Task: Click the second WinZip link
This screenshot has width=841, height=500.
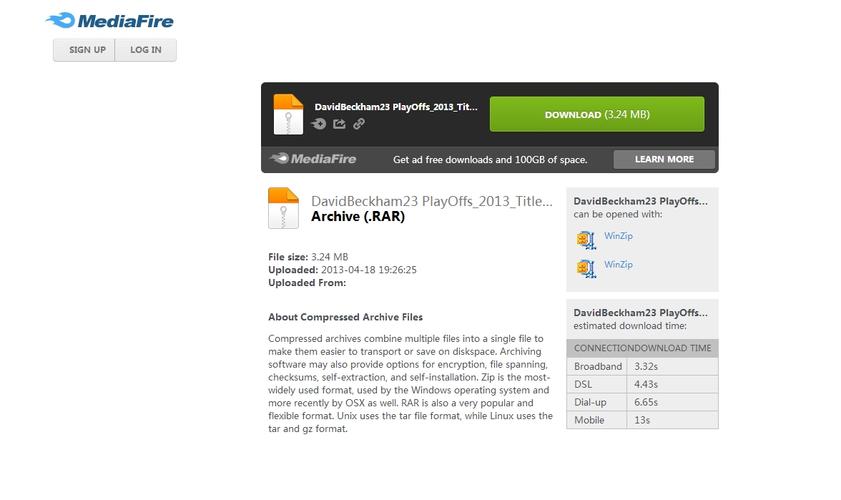Action: pyautogui.click(x=618, y=264)
